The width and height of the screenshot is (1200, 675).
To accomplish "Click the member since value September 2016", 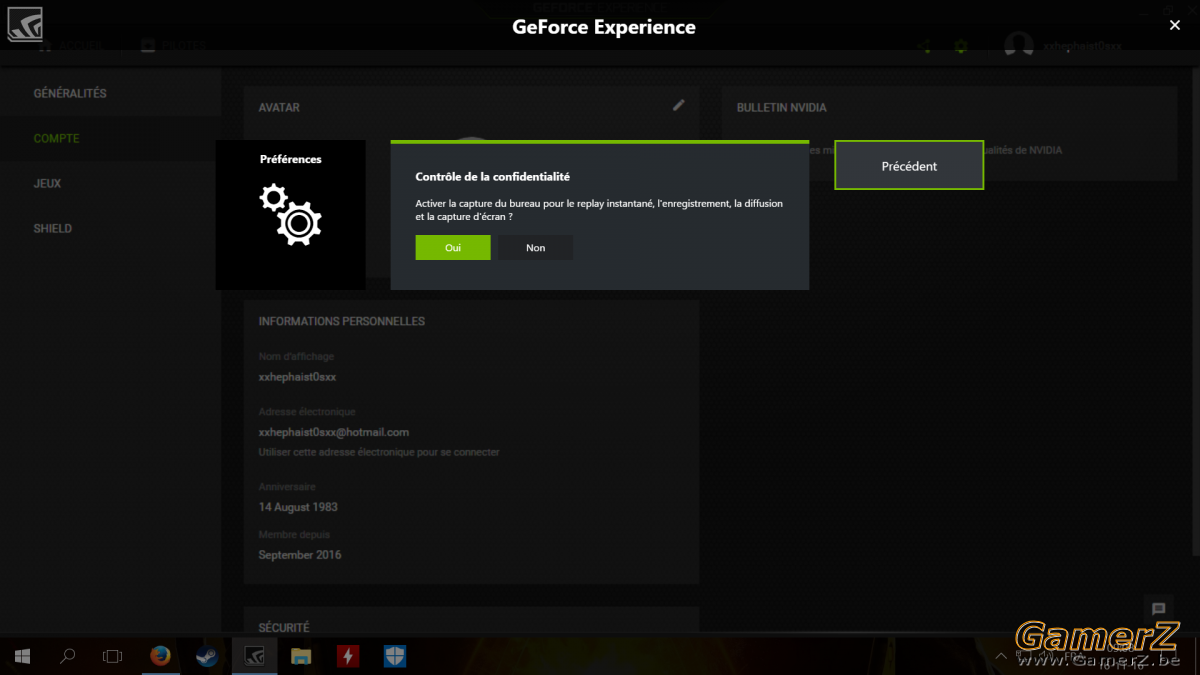I will (x=300, y=555).
